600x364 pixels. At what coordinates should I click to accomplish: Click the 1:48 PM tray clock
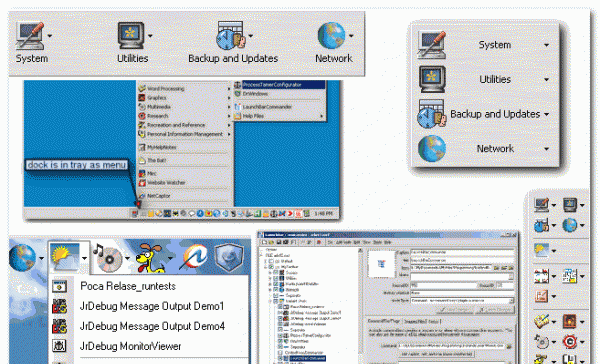click(323, 214)
